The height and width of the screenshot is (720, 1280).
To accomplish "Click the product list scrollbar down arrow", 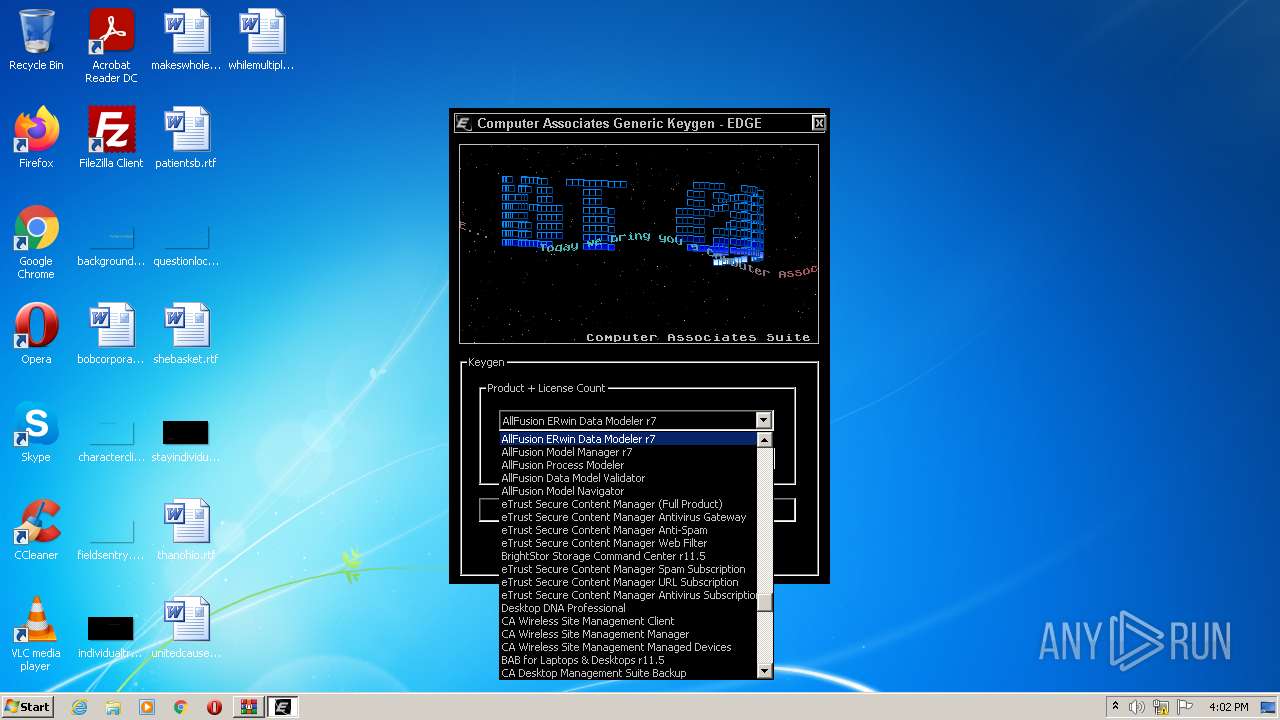I will pyautogui.click(x=764, y=671).
